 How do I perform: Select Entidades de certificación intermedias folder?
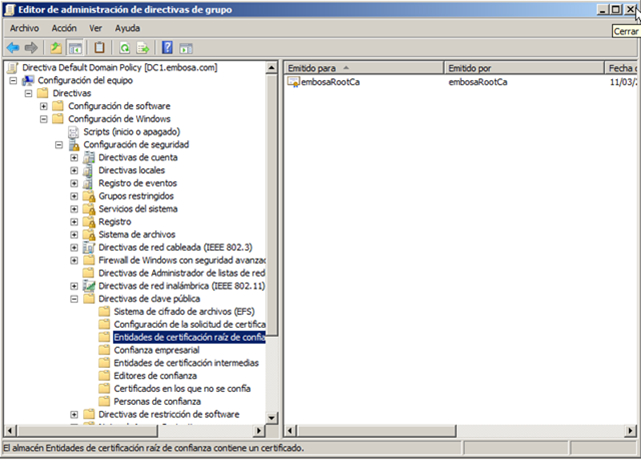click(186, 362)
